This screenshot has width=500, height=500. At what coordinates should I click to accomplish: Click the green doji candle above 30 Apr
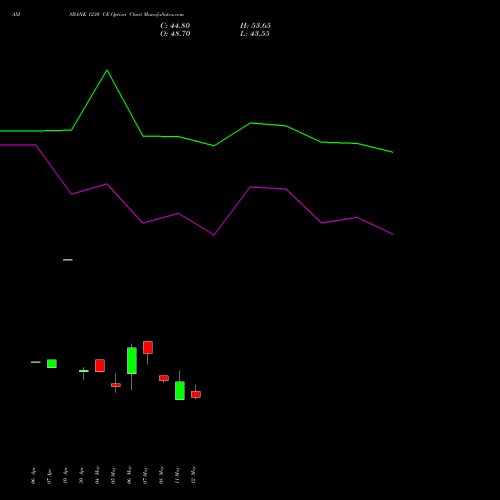84,371
